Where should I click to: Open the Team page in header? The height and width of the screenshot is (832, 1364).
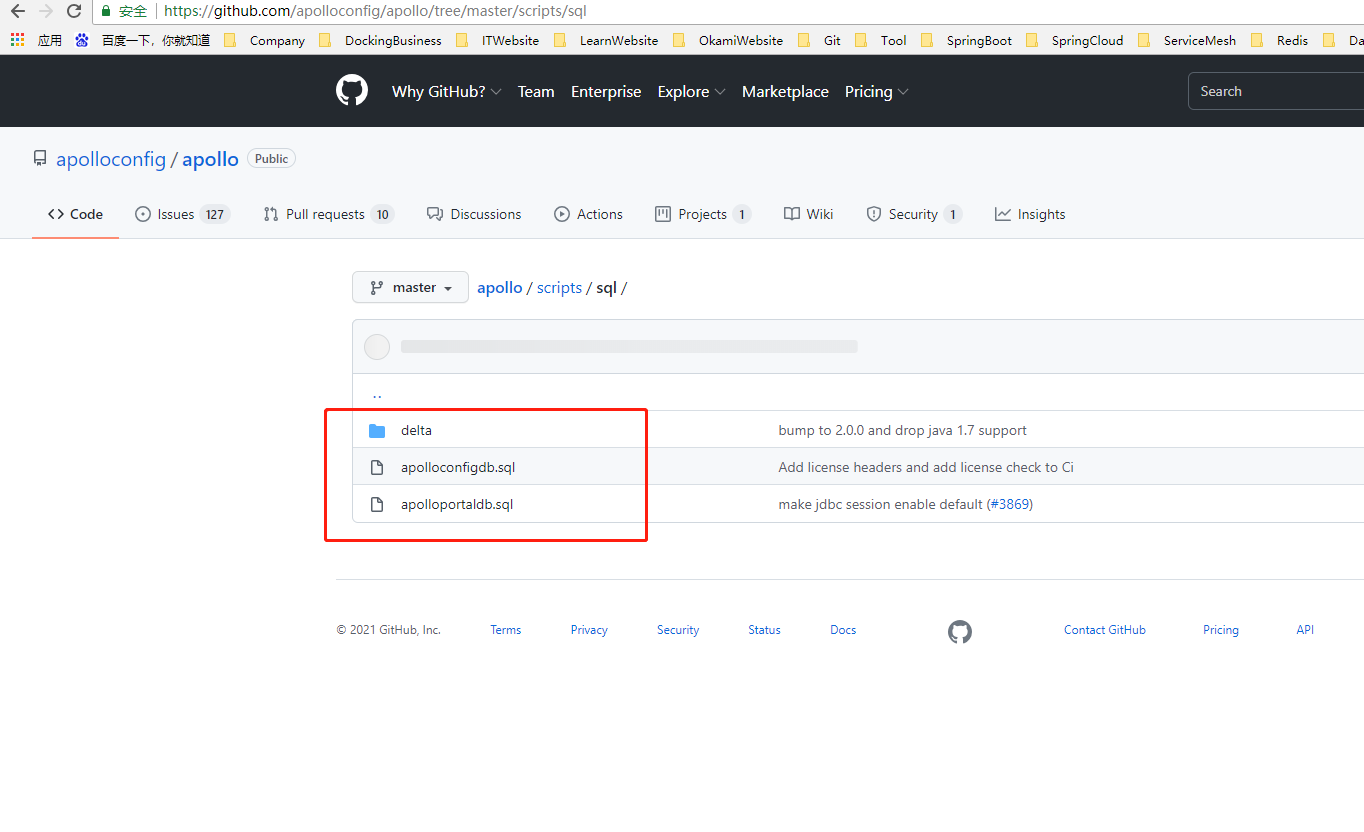click(536, 91)
